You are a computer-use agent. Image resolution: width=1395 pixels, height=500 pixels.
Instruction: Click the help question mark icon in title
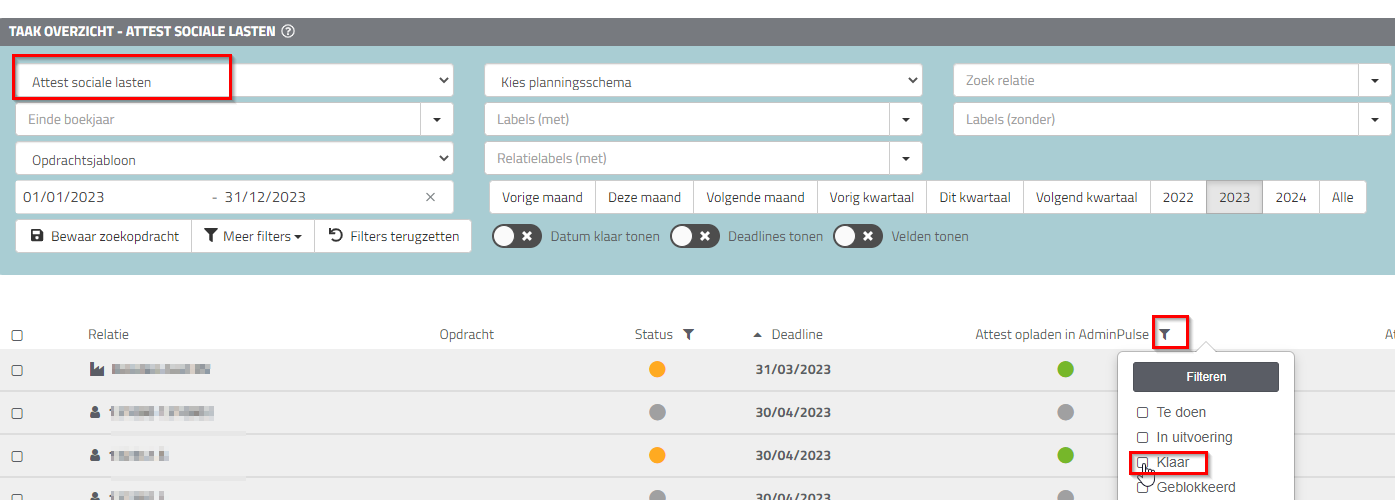pos(288,31)
